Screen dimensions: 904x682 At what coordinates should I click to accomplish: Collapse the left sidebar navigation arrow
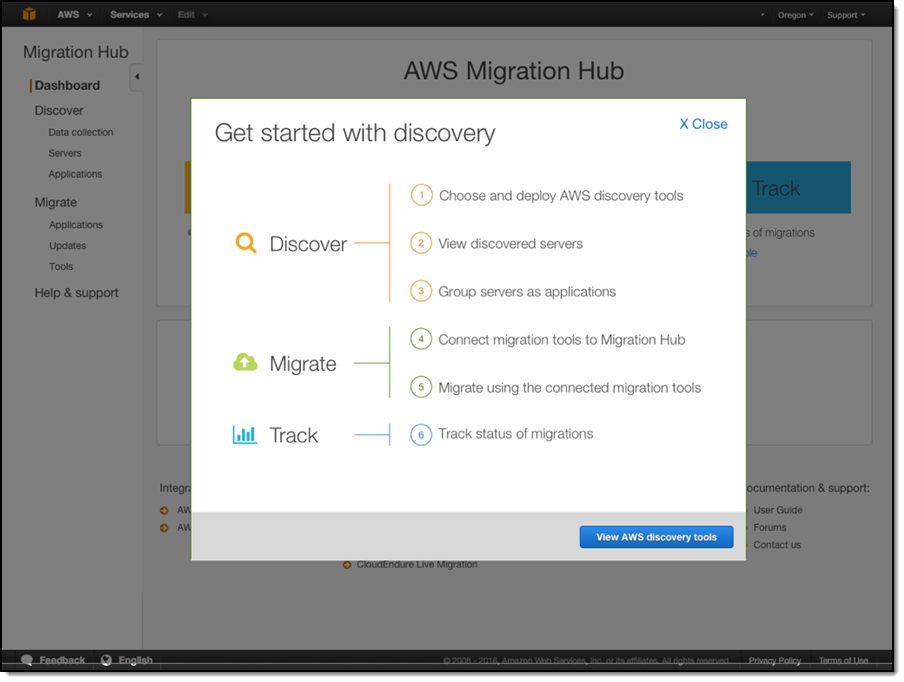(x=137, y=77)
